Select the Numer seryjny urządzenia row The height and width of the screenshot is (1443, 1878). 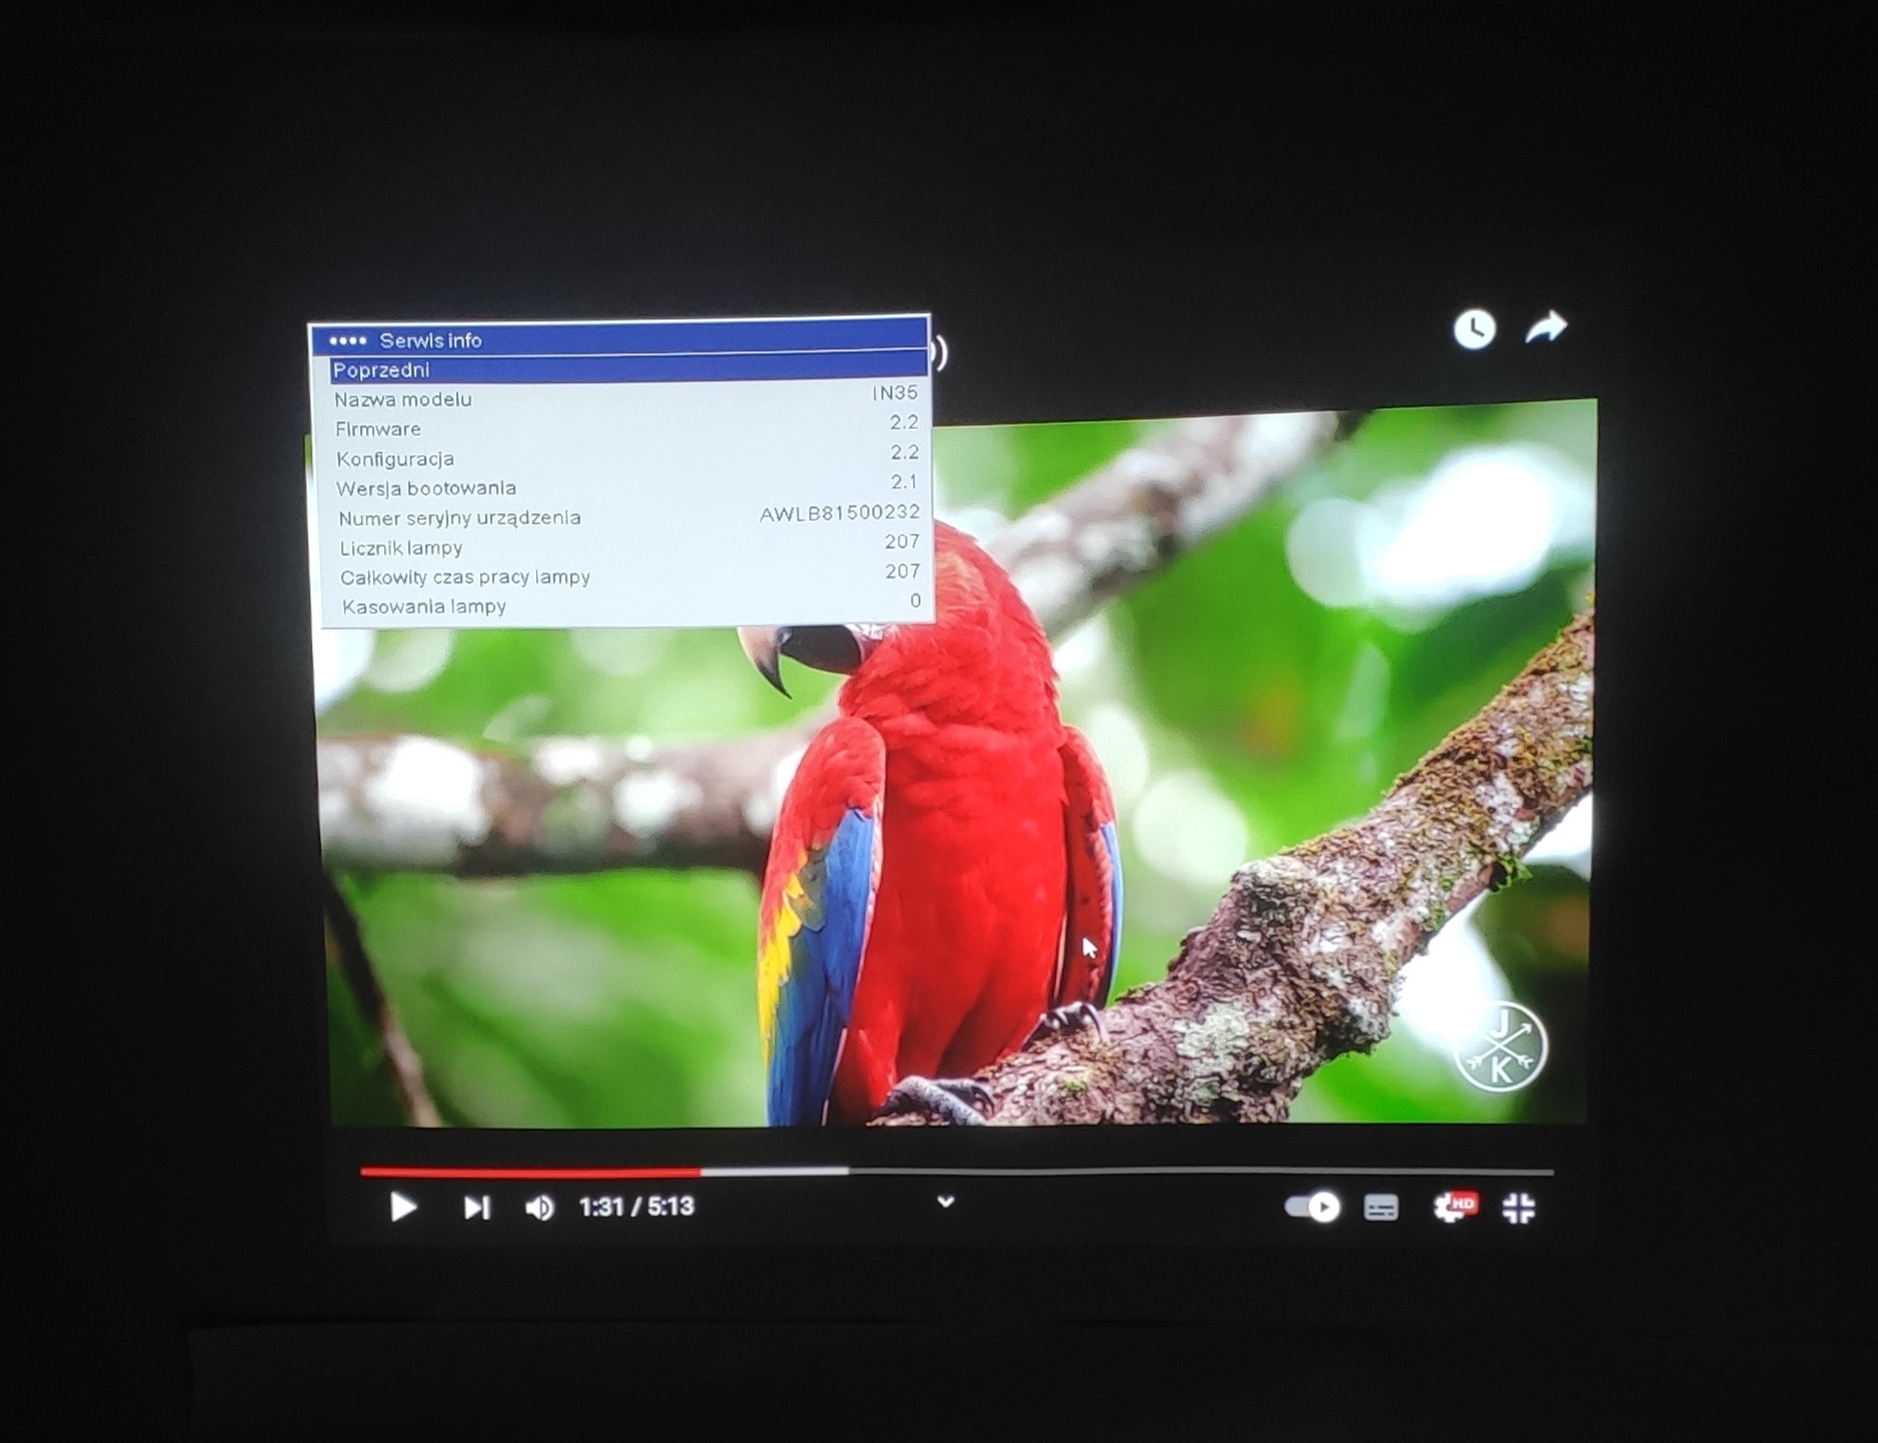pos(630,516)
